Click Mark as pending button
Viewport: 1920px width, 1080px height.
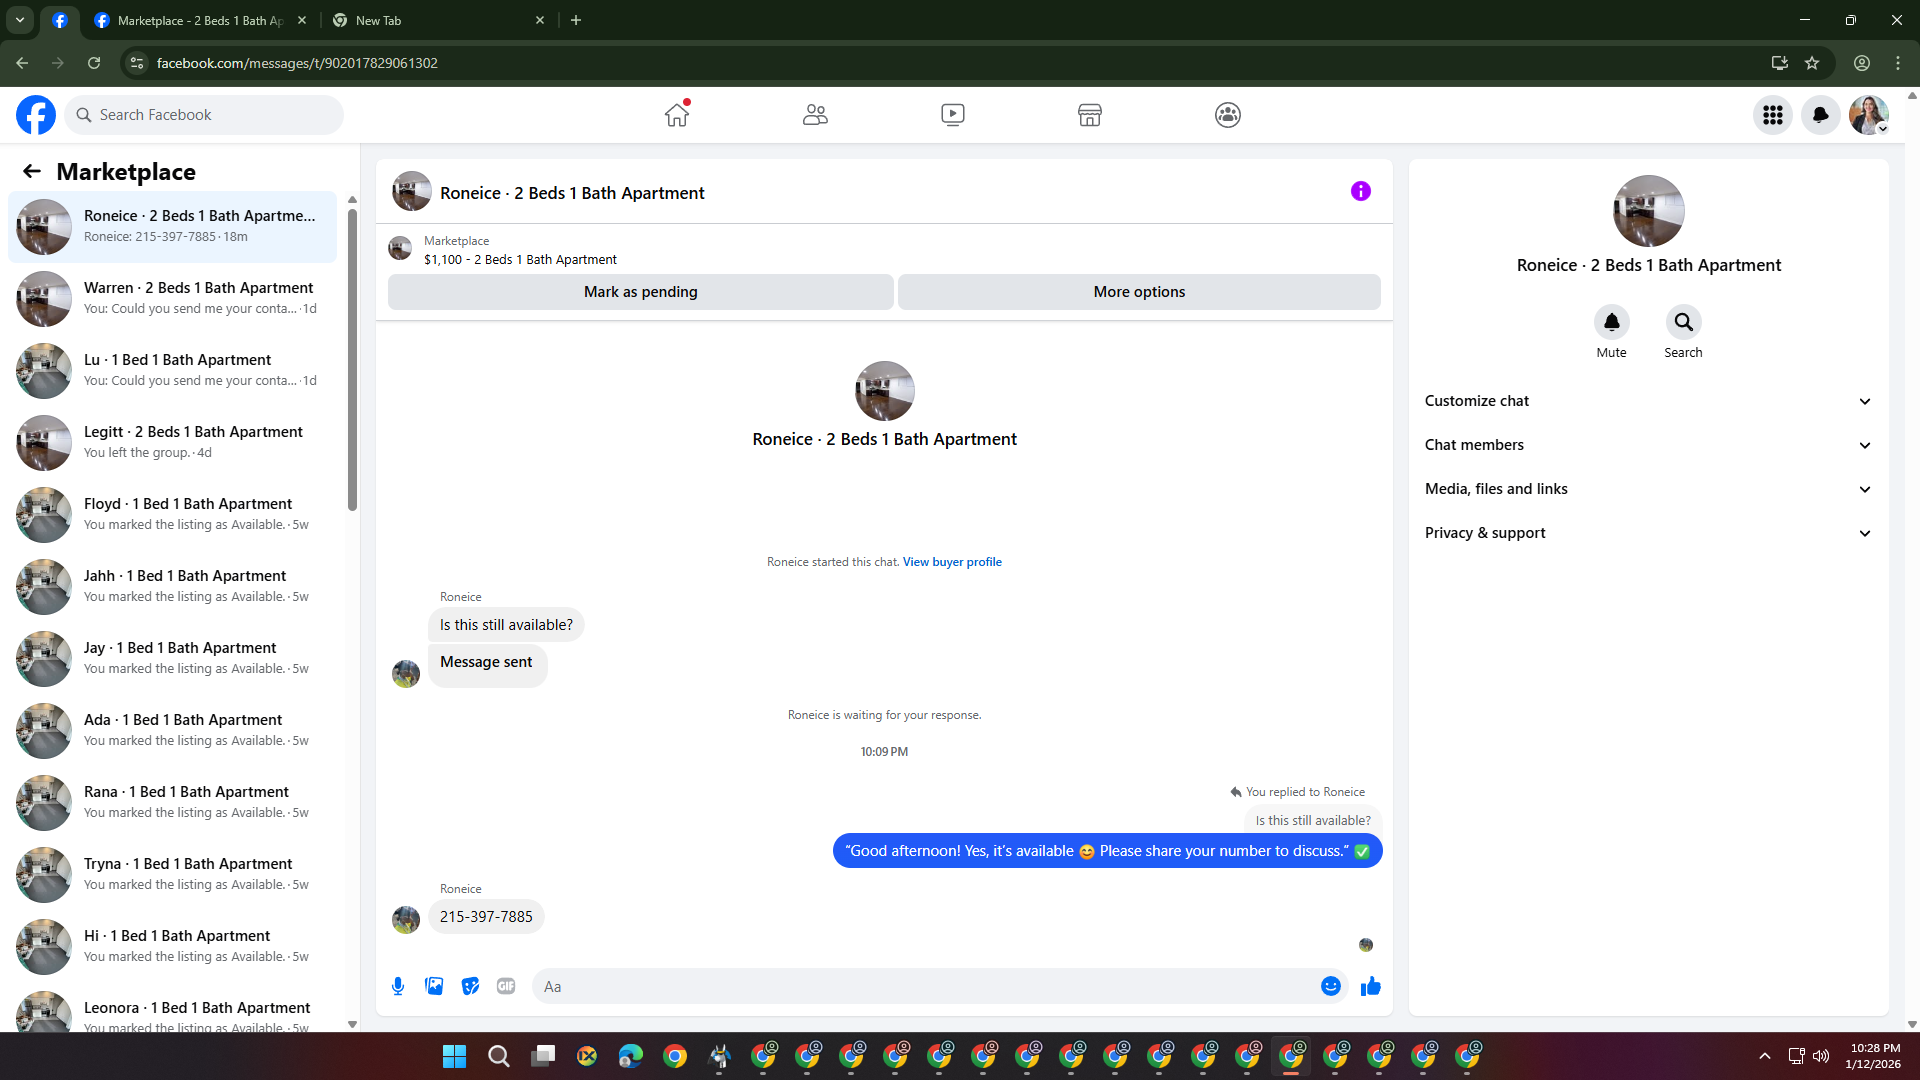point(640,292)
